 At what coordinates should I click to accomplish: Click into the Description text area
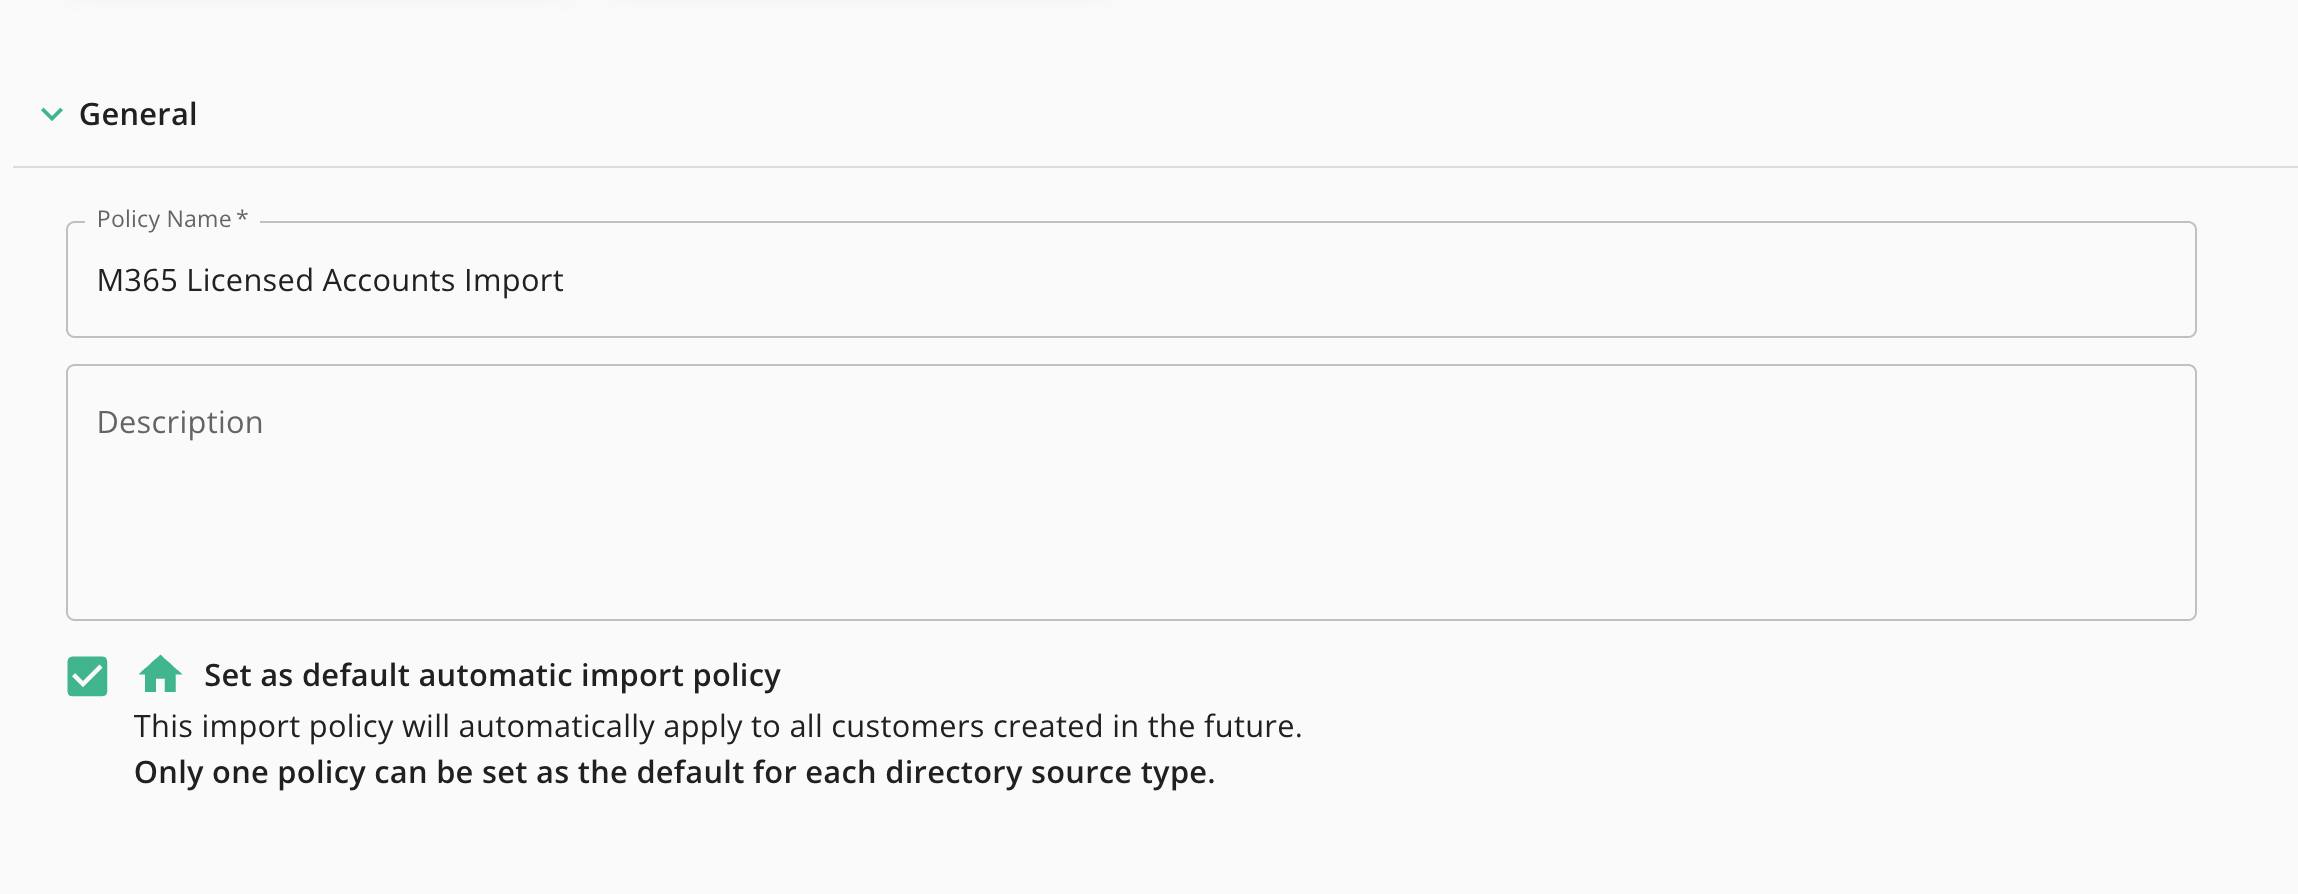click(x=1131, y=492)
